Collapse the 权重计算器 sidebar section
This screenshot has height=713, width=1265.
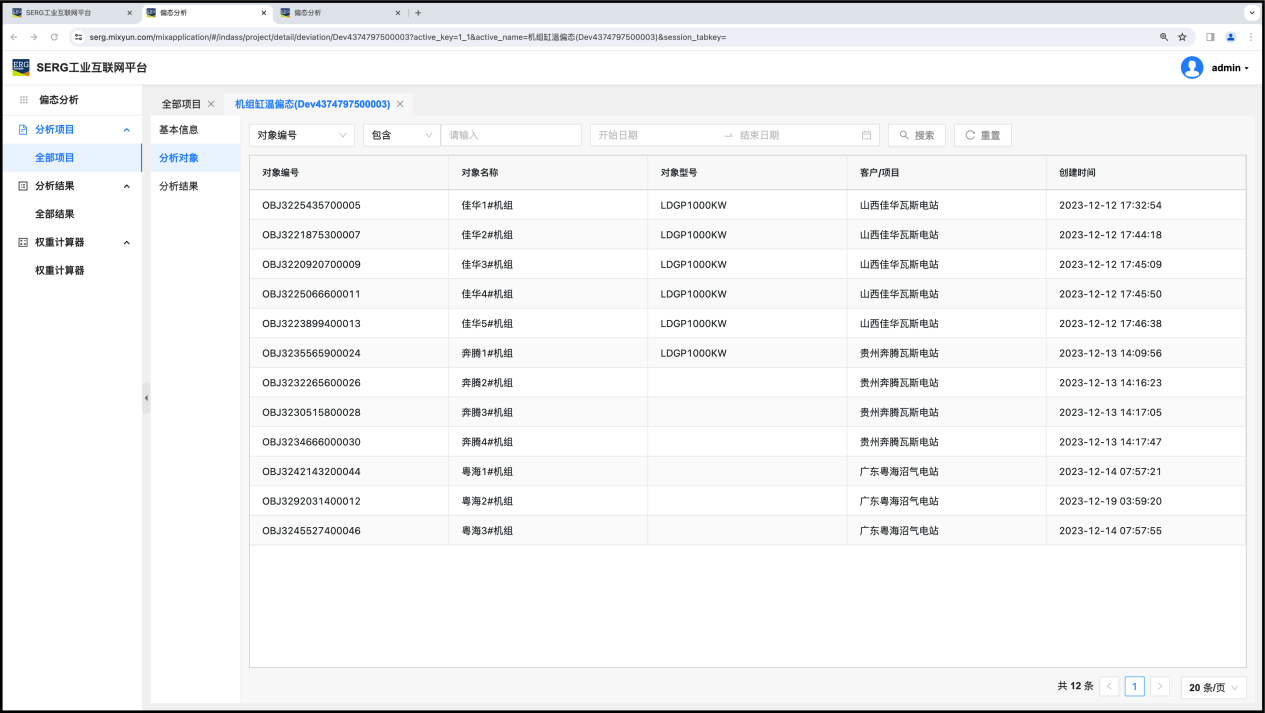click(126, 242)
